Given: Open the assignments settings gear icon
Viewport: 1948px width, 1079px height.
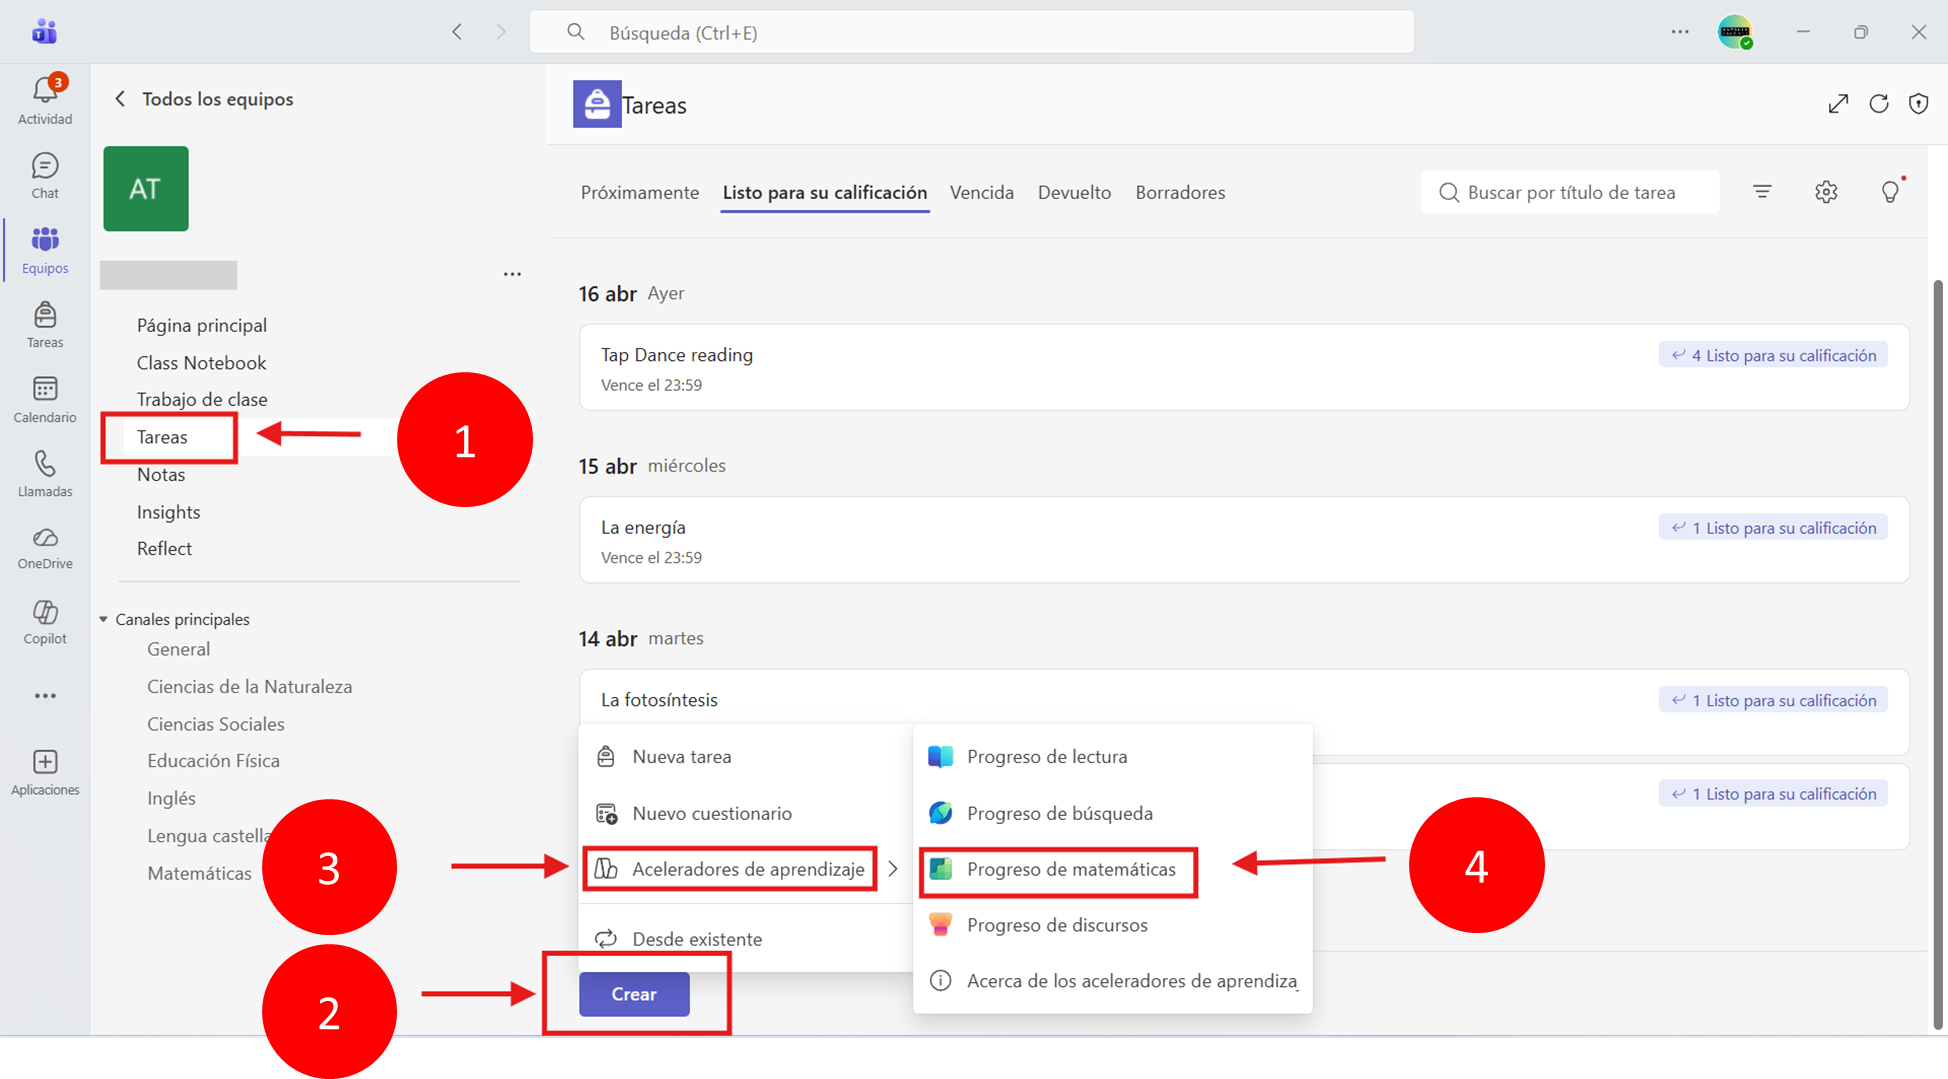Looking at the screenshot, I should (1826, 192).
